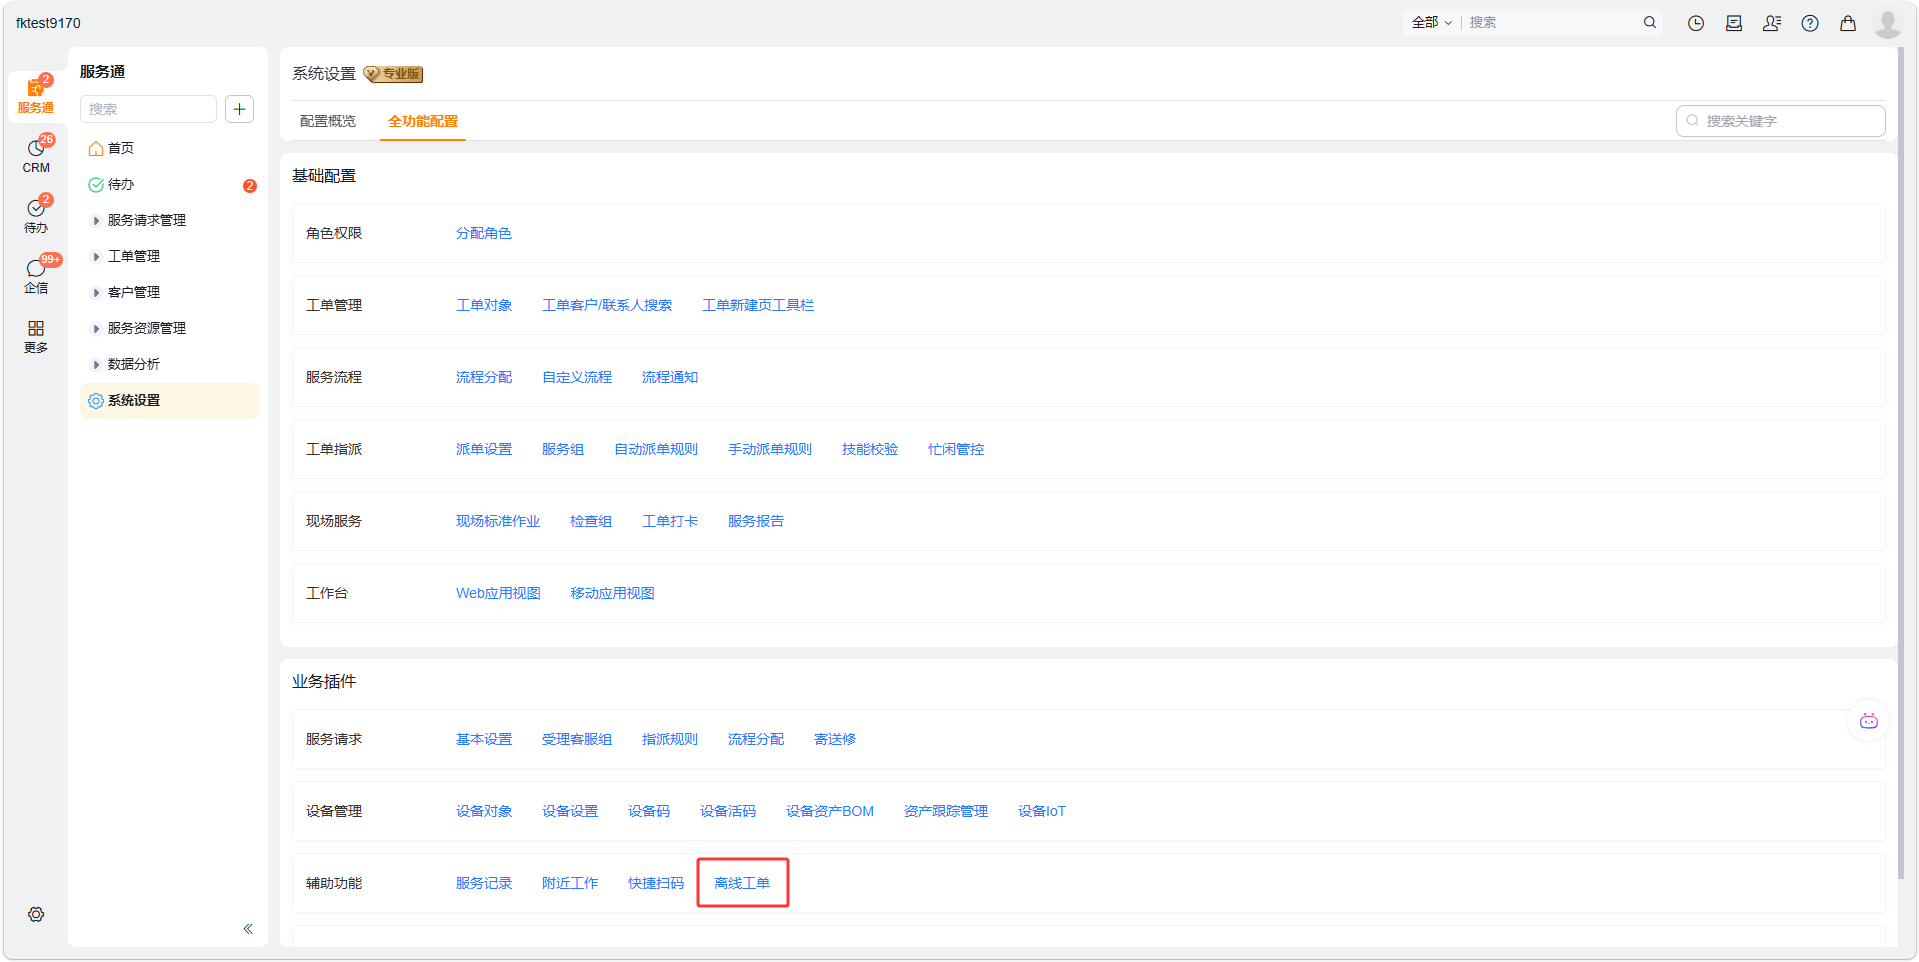Select 系统设置 in the sidebar
The image size is (1919, 962).
pos(170,401)
